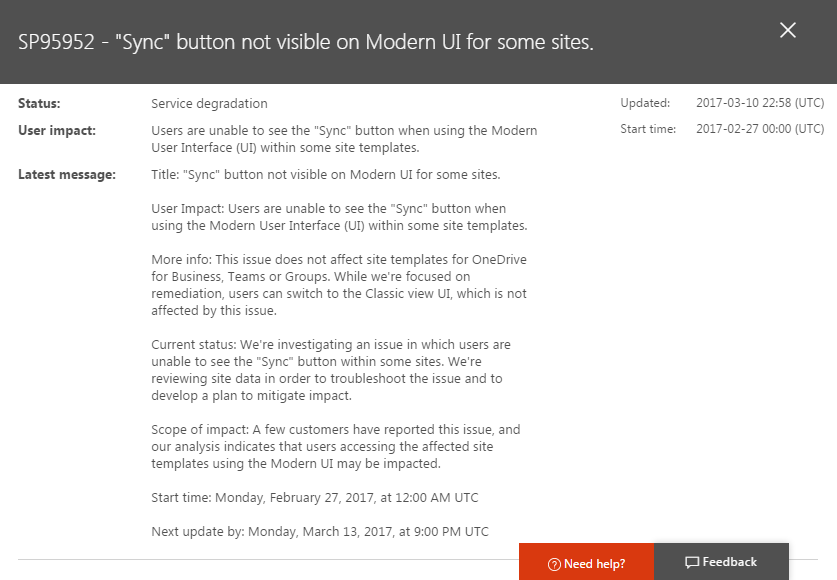Select the Service degradation status text

(209, 103)
